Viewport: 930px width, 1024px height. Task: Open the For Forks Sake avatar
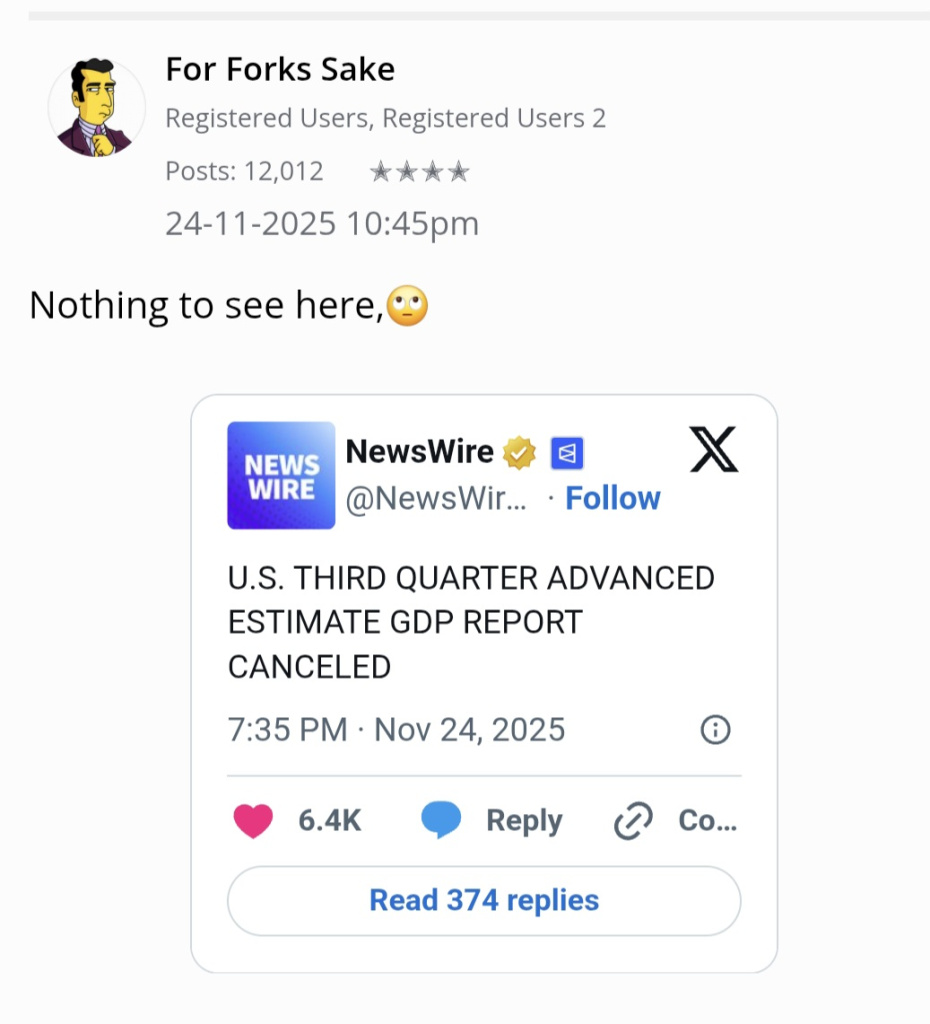[96, 108]
